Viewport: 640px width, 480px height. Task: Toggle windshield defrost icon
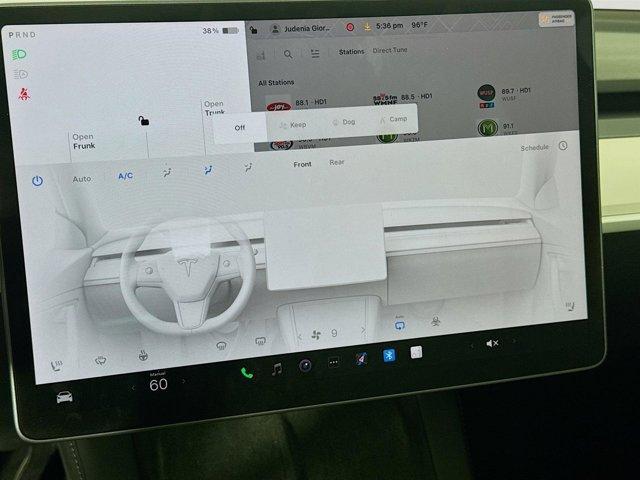[x=101, y=361]
